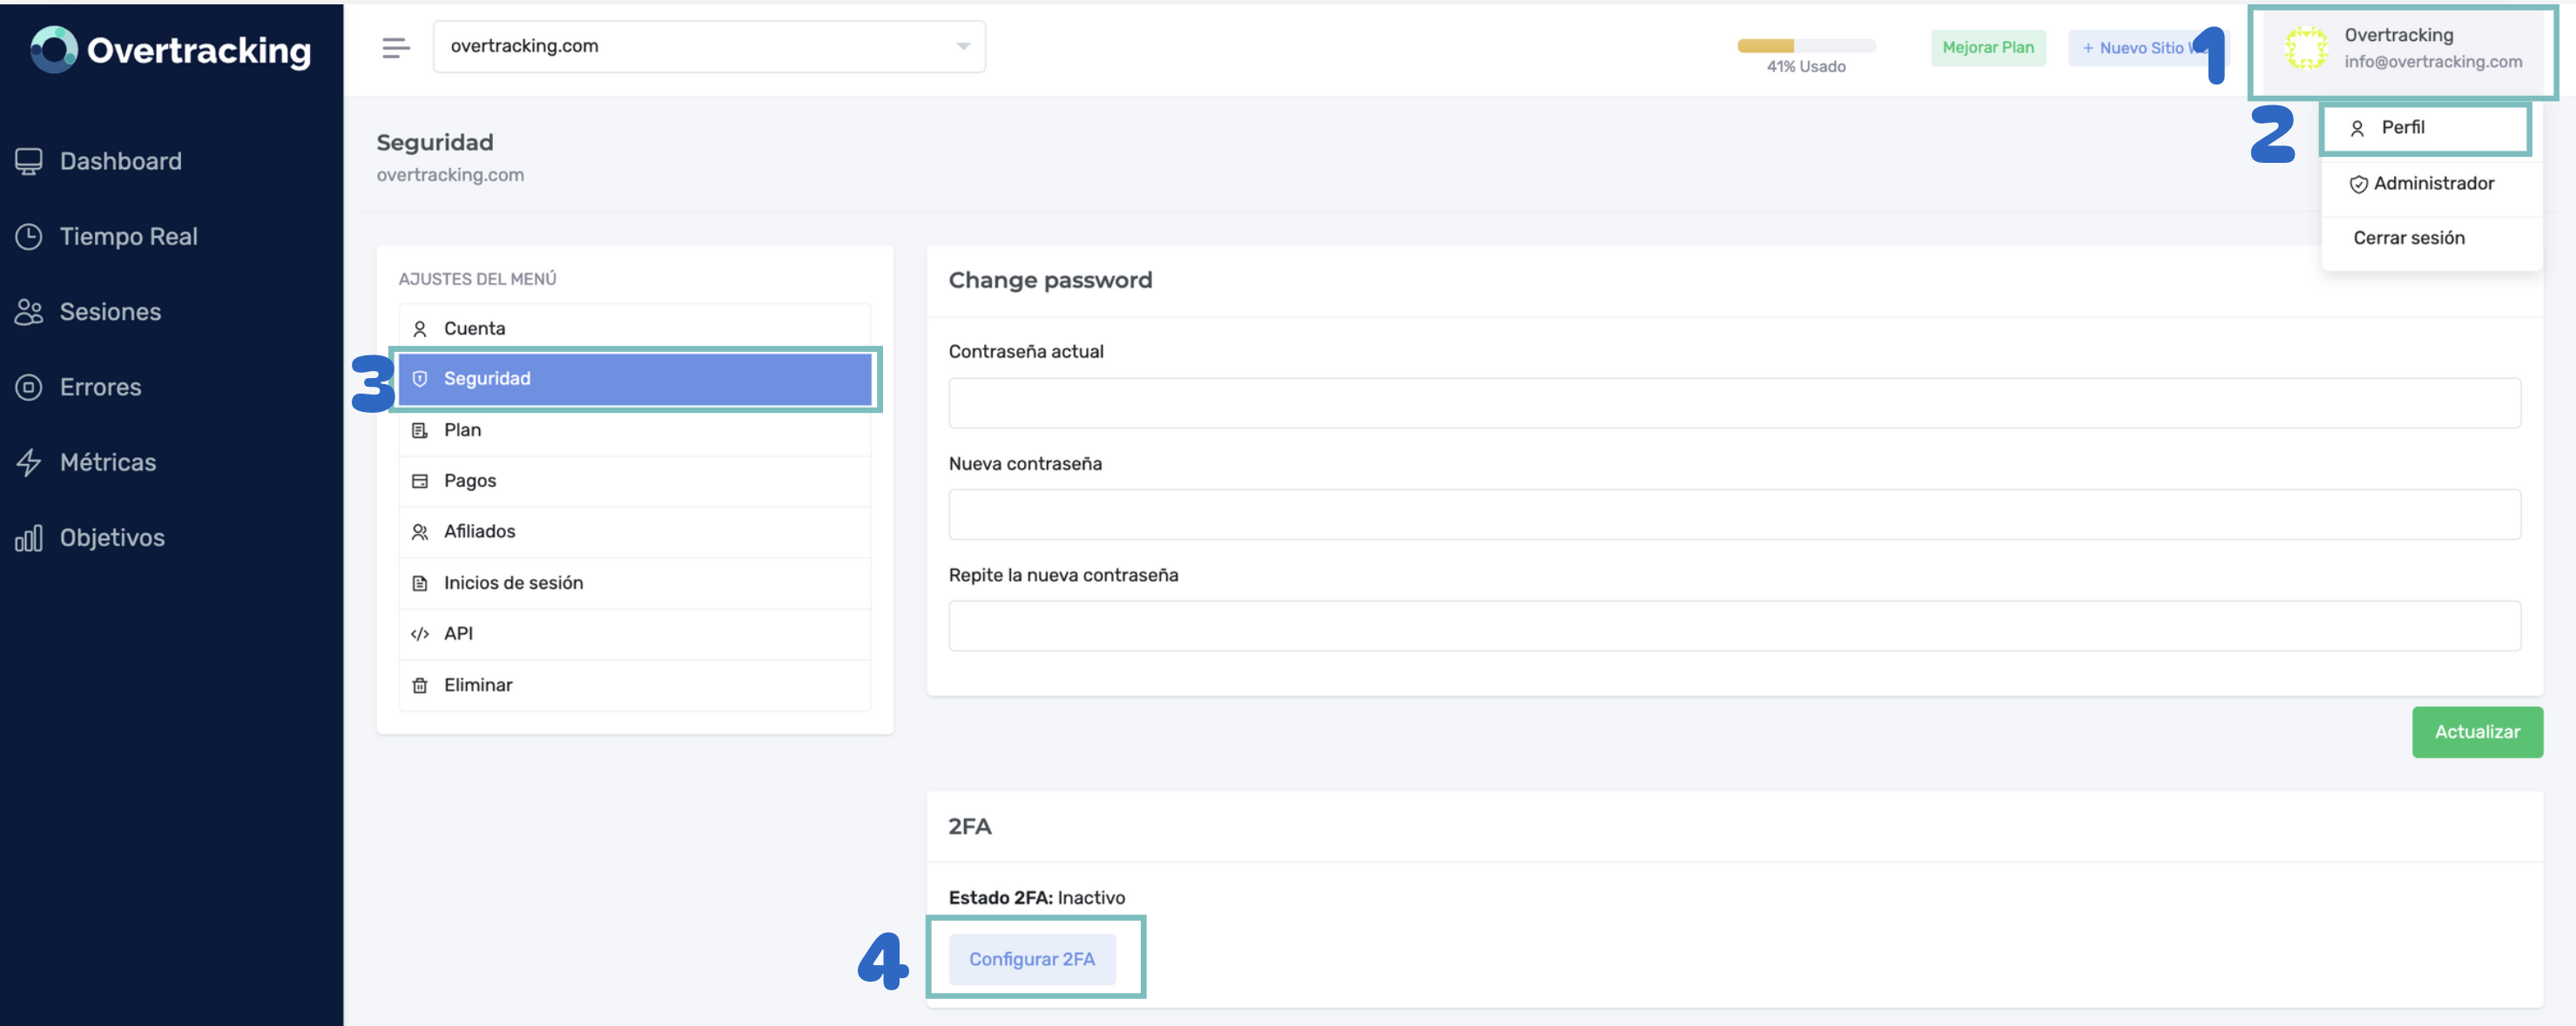The image size is (2576, 1026).
Task: Open the API settings entry
Action: point(635,634)
